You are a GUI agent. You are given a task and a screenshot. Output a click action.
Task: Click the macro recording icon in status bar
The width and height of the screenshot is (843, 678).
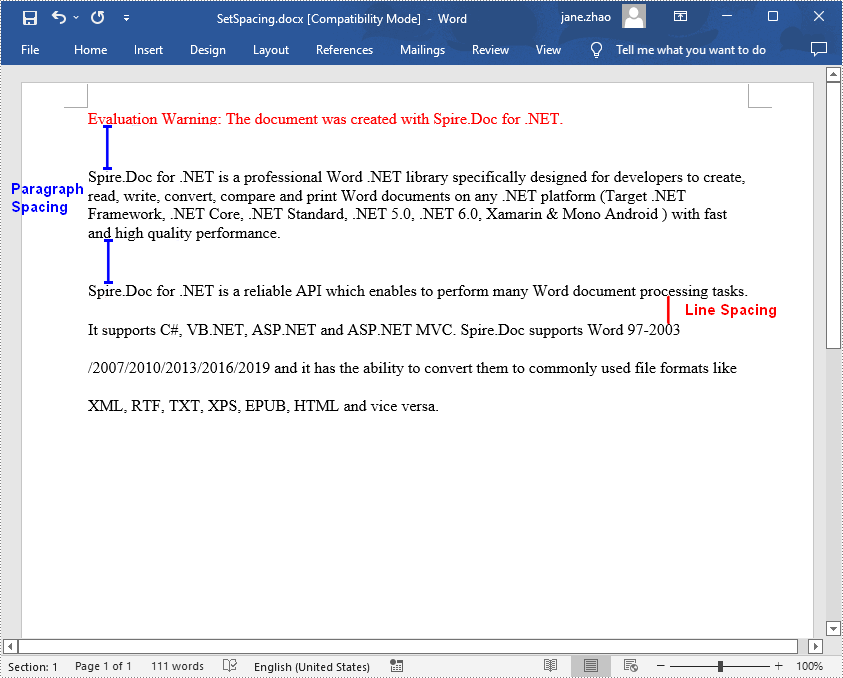pyautogui.click(x=396, y=665)
